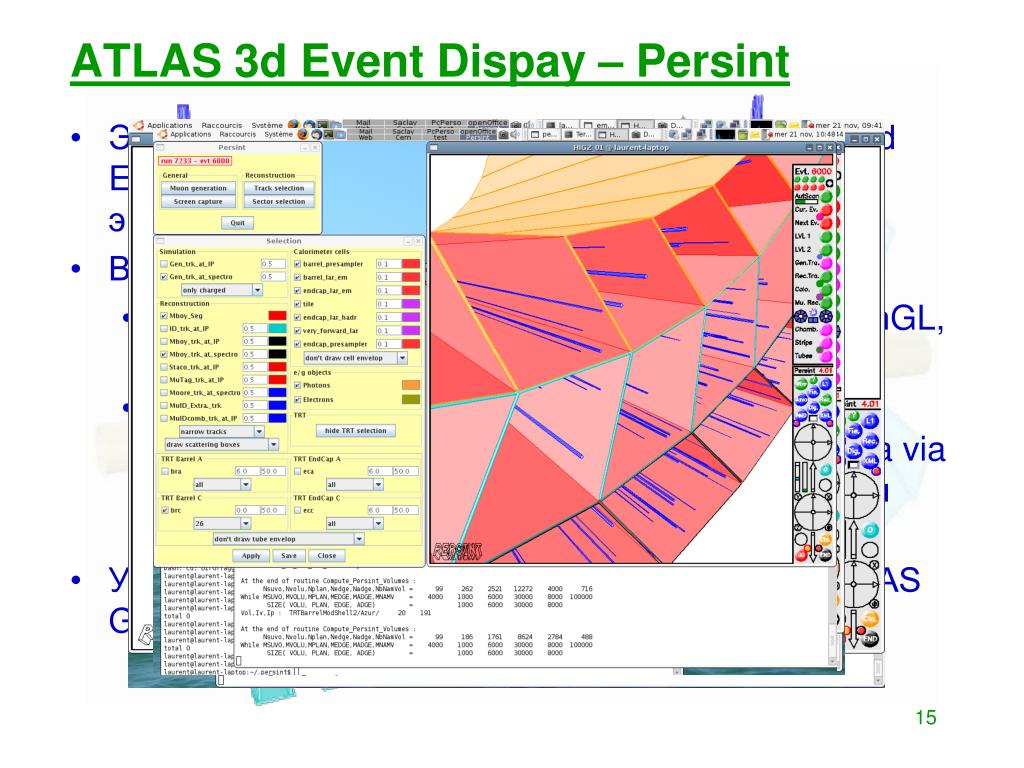
Task: Click the olive Electrons color swatch
Action: coord(411,399)
